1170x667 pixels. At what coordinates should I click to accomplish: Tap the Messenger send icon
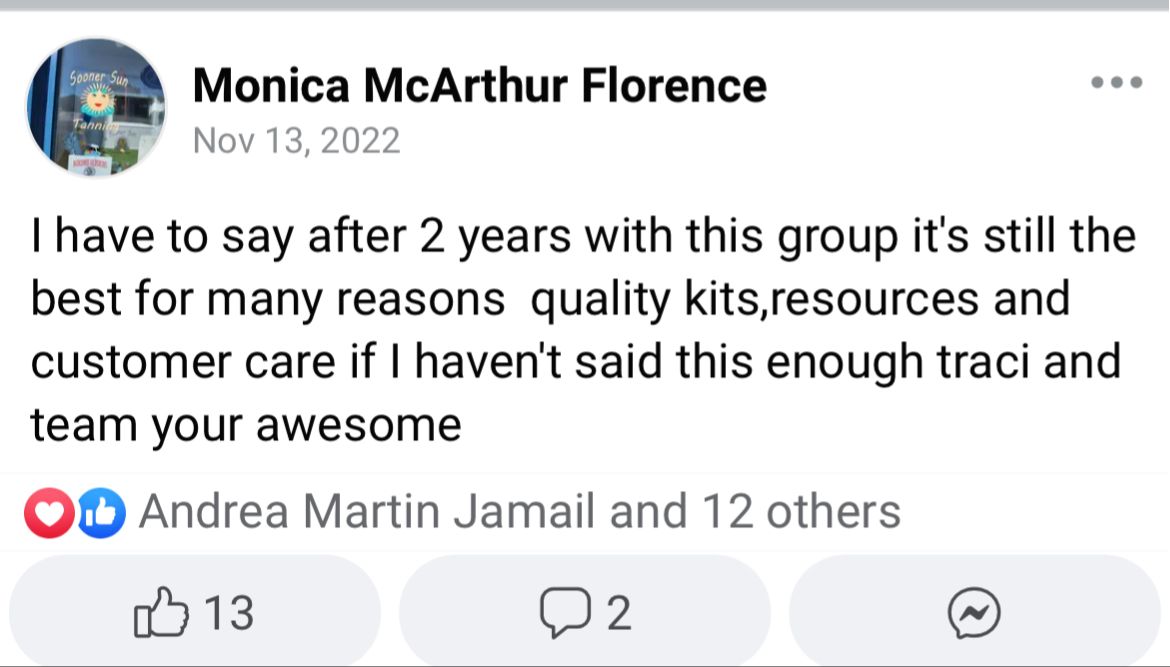[x=974, y=613]
